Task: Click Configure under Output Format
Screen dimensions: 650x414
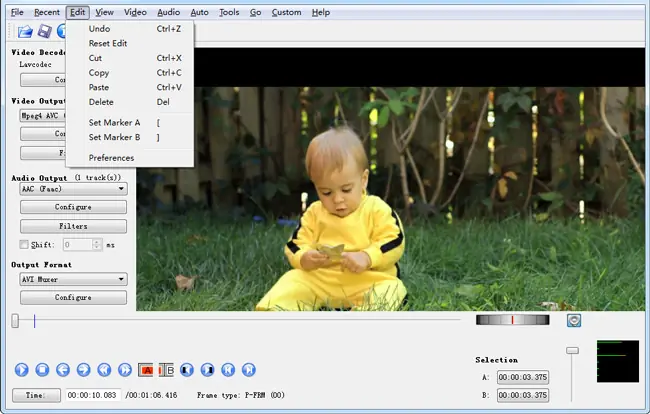Action: tap(73, 298)
